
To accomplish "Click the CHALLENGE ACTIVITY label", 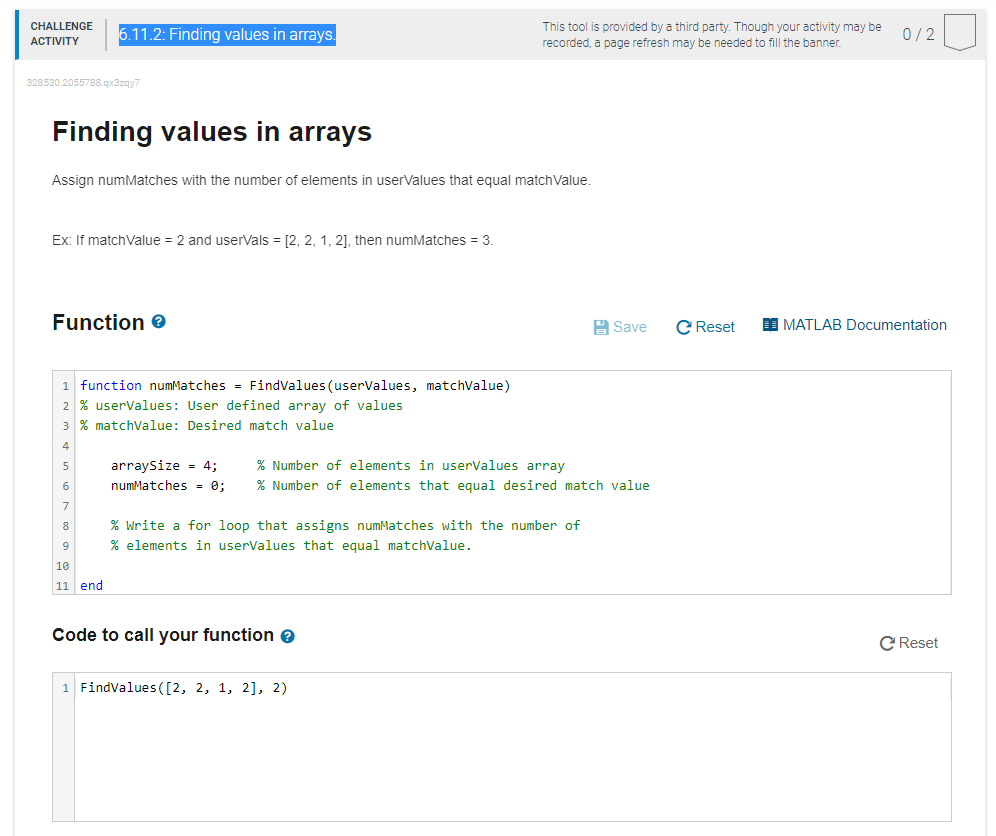I will coord(61,32).
